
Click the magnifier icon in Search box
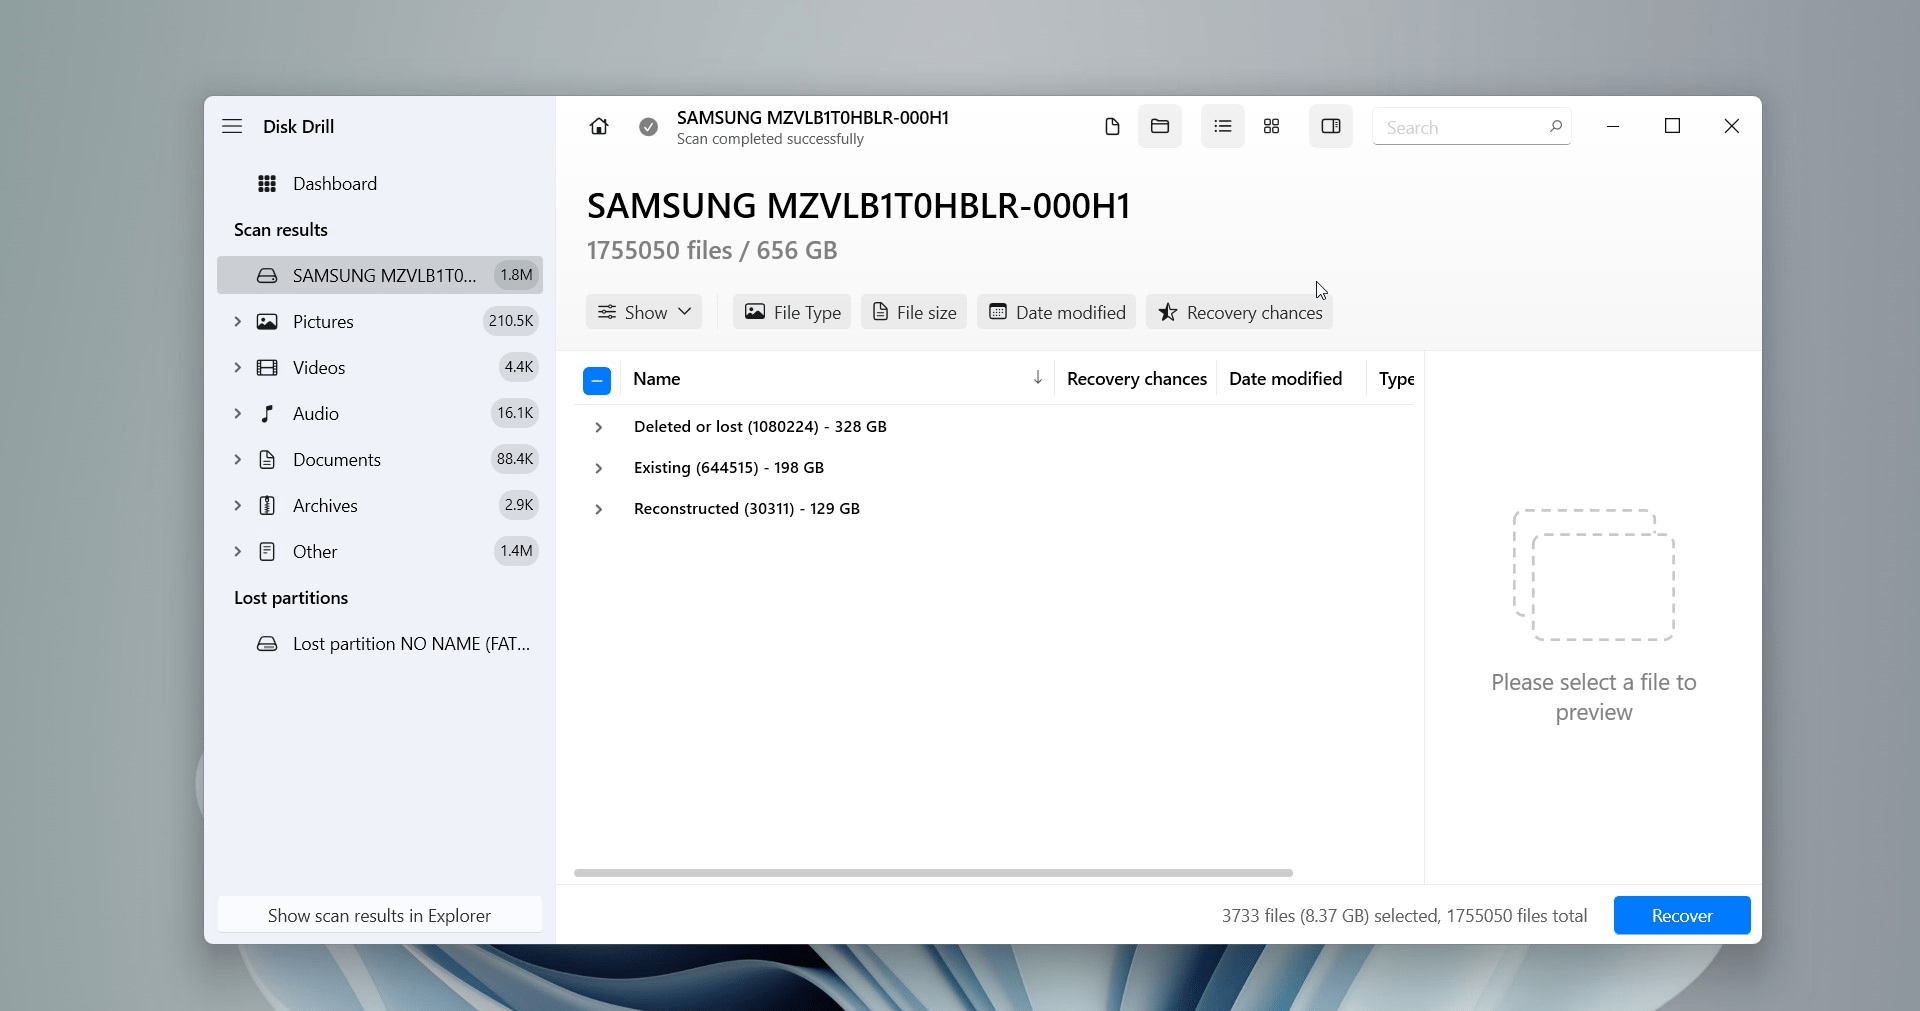coord(1555,127)
